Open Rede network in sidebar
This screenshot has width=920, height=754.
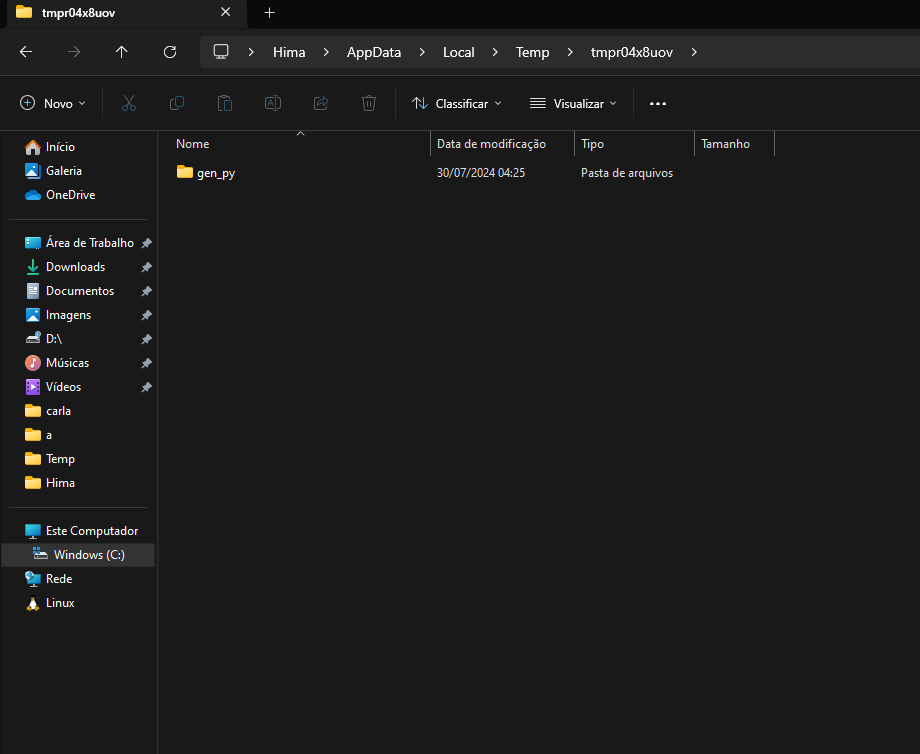click(x=48, y=579)
